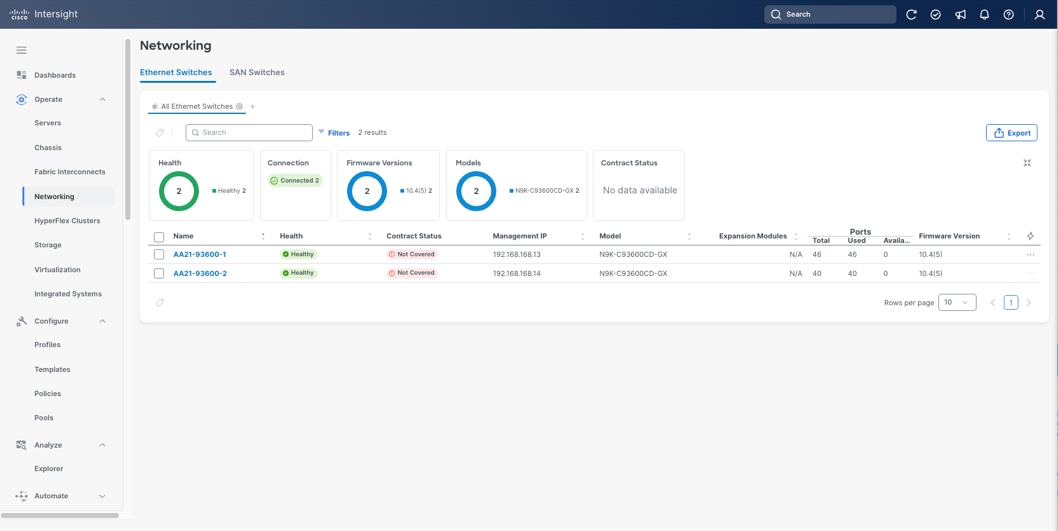The width and height of the screenshot is (1058, 531).
Task: Click the announcements megaphone icon
Action: click(960, 15)
